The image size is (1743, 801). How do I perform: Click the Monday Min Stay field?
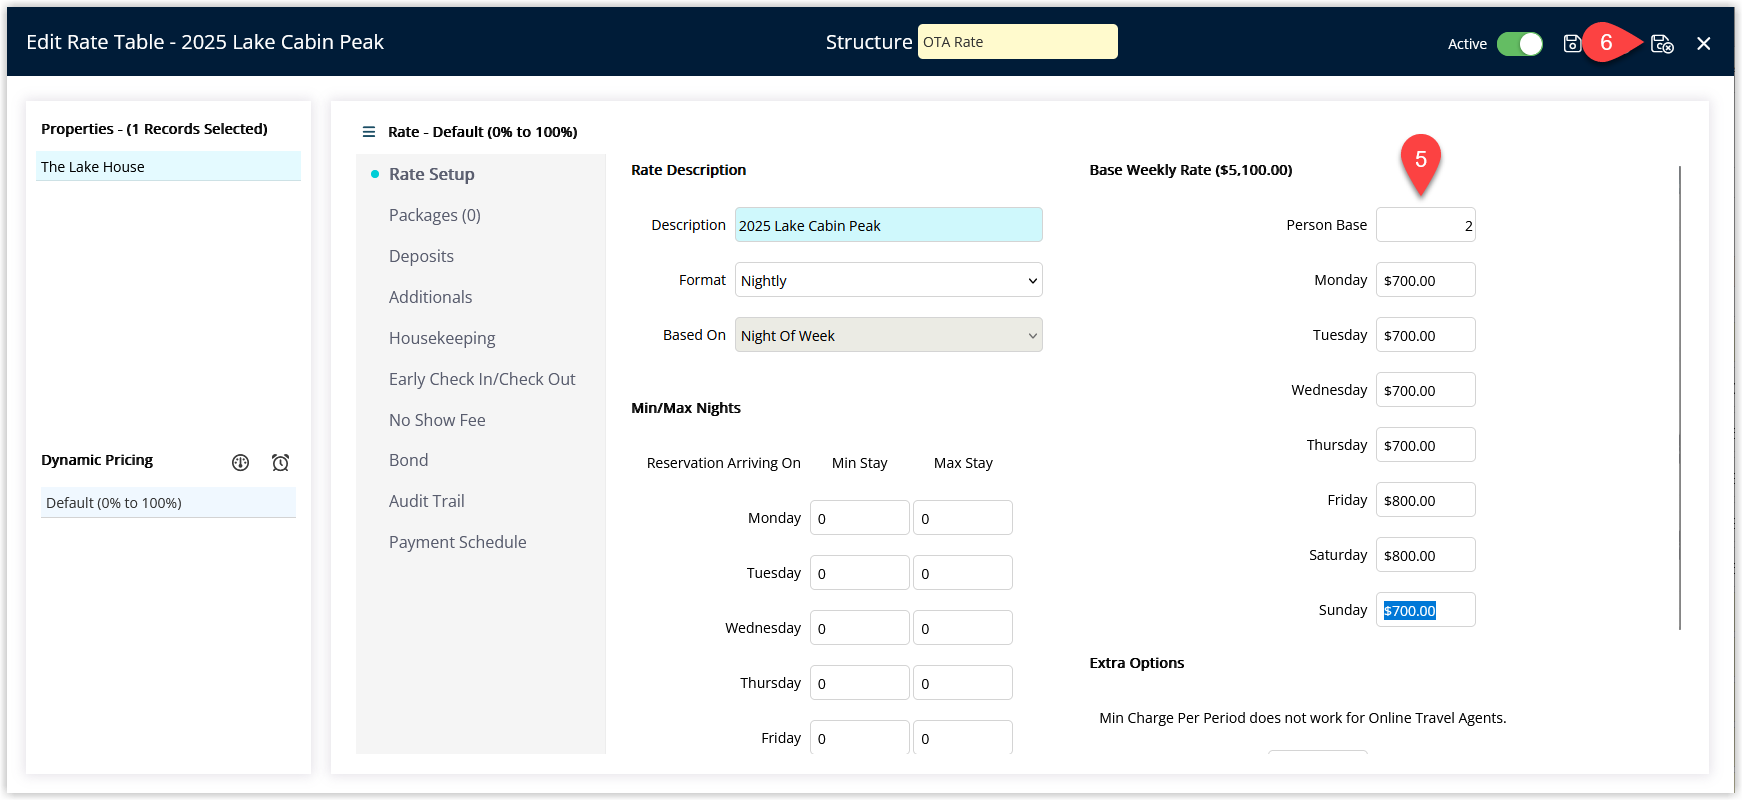pos(860,518)
